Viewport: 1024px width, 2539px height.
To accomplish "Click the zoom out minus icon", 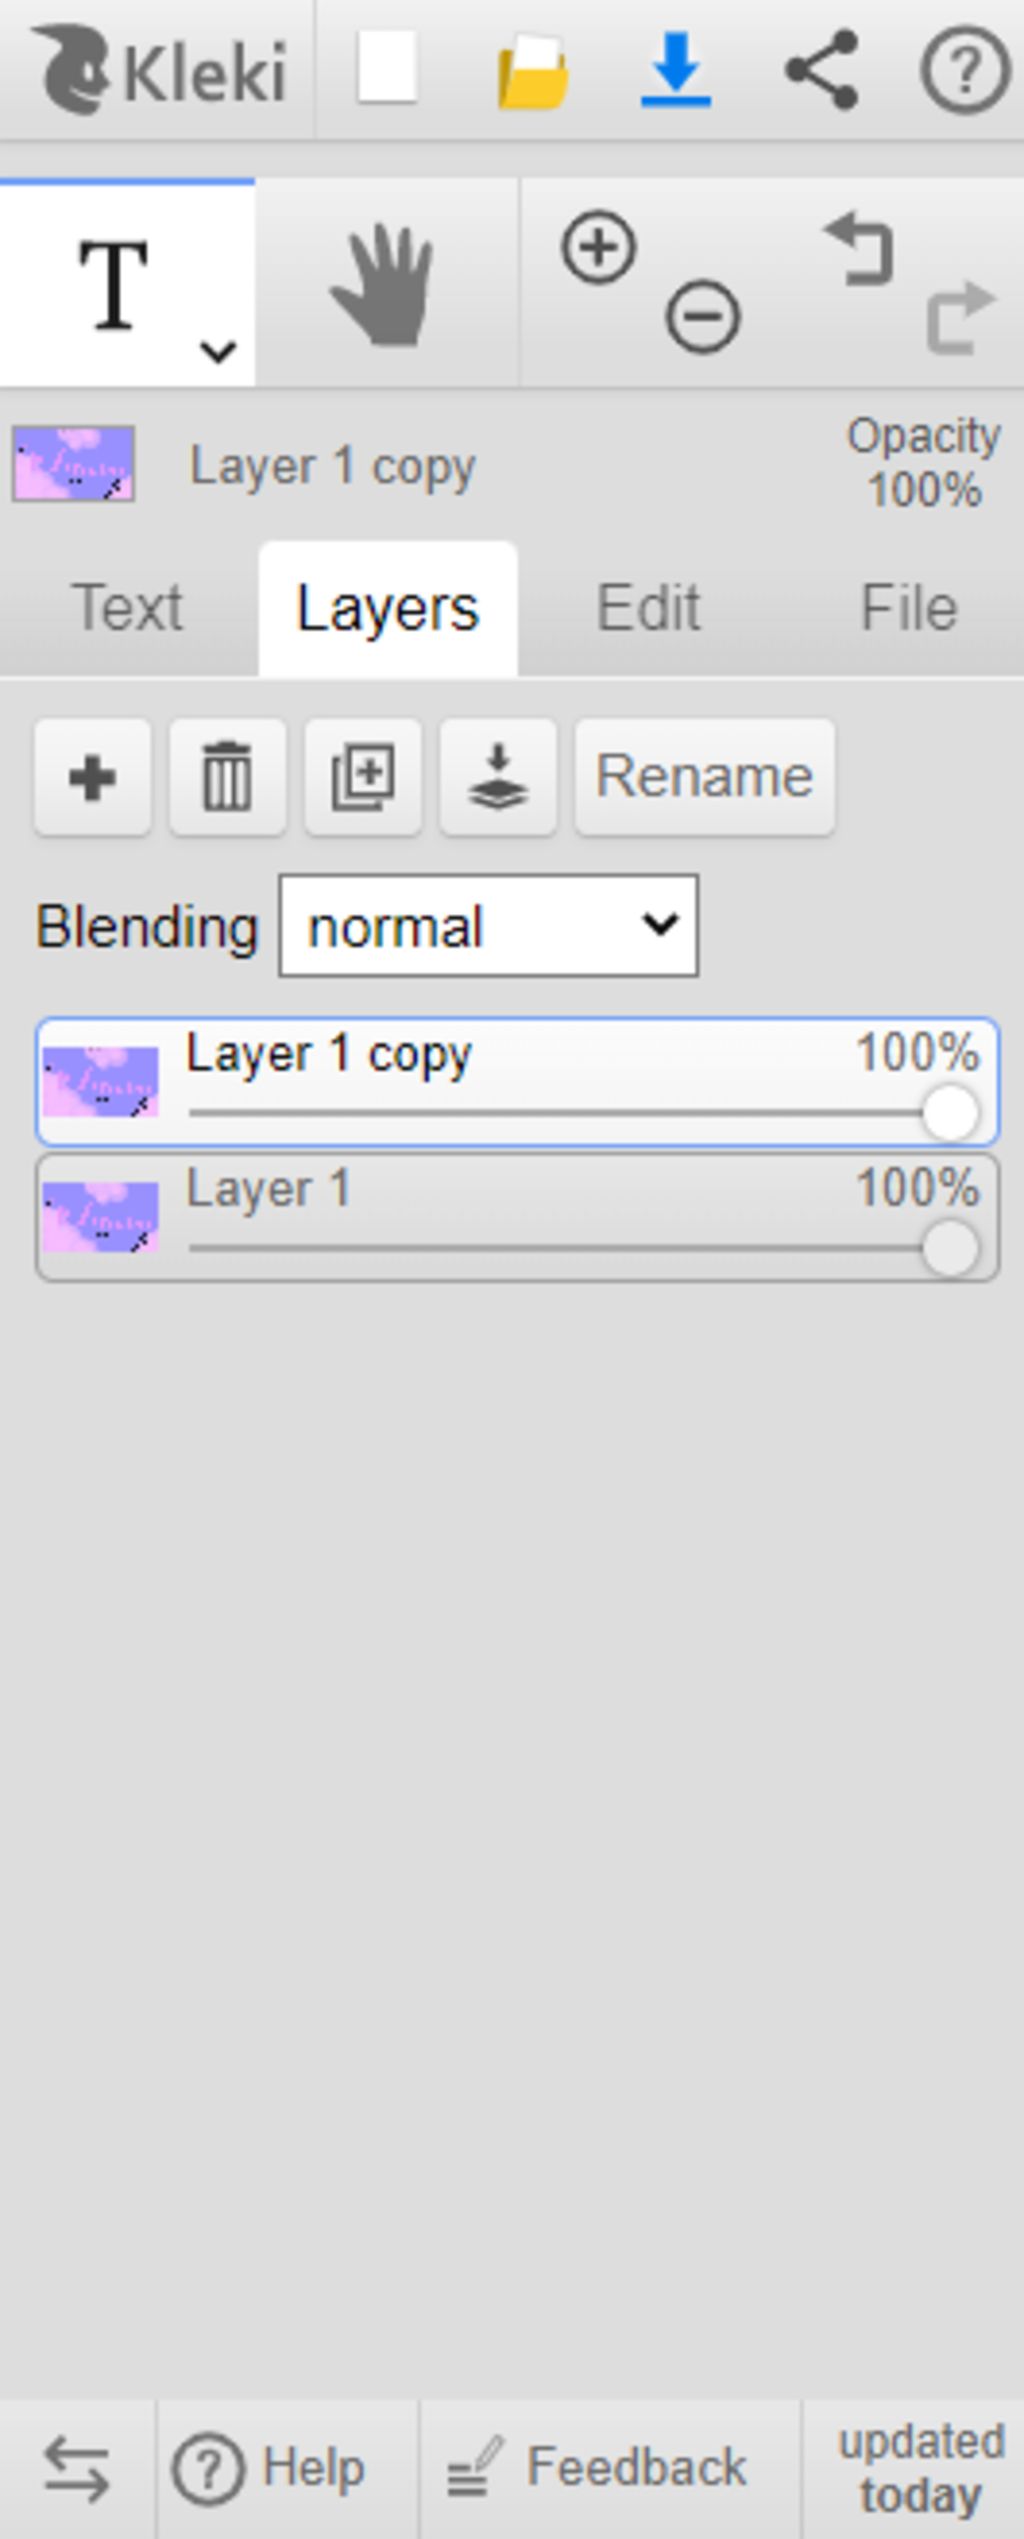I will pos(703,317).
